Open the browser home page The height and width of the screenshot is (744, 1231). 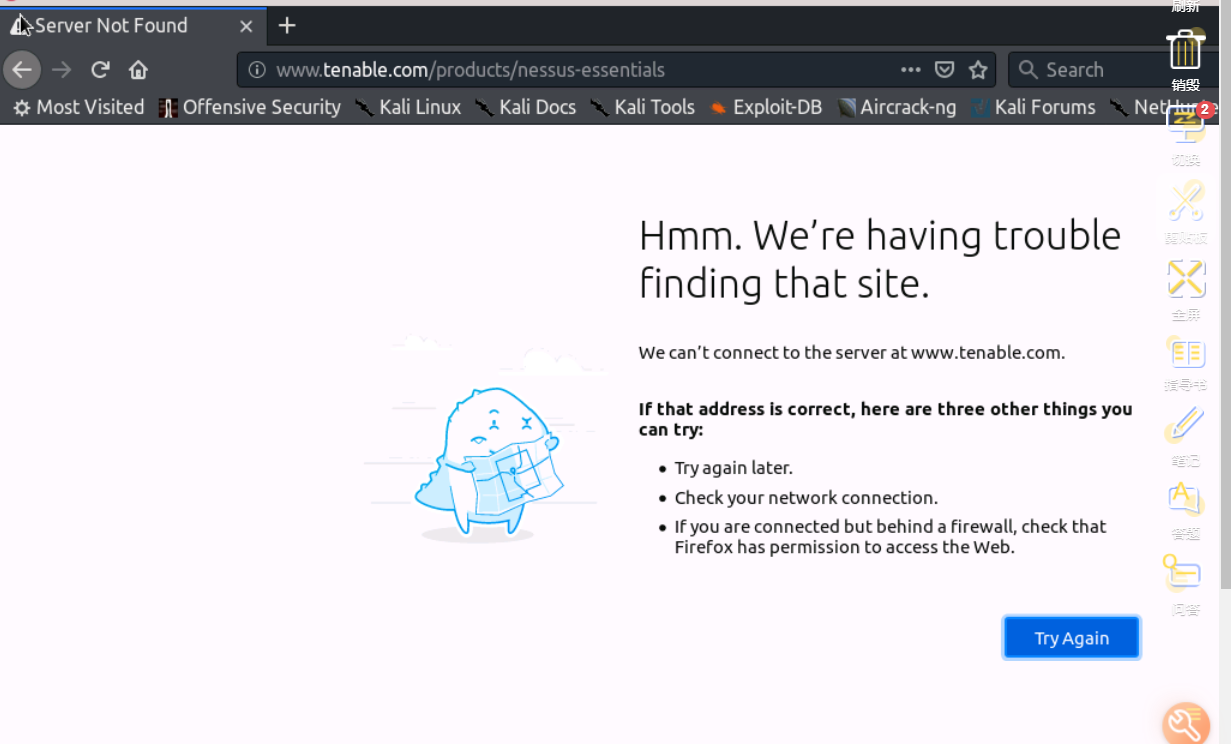(138, 70)
